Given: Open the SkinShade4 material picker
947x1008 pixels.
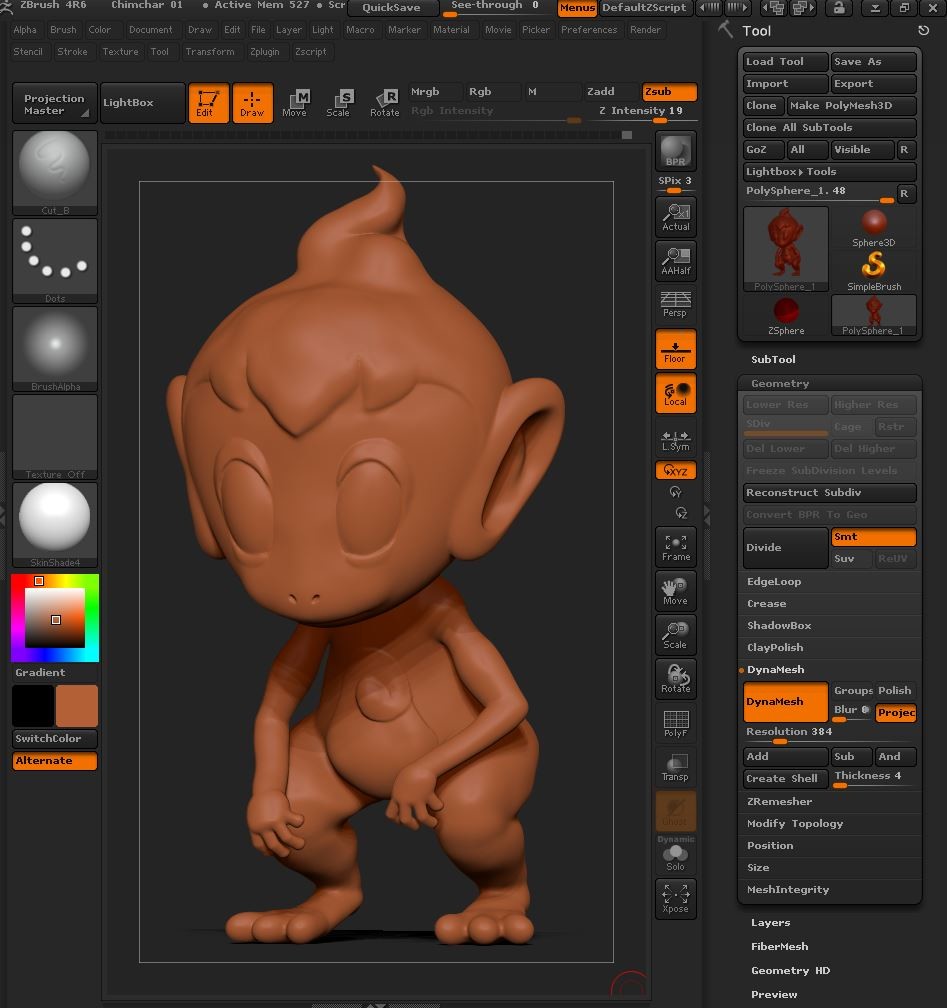Looking at the screenshot, I should coord(55,517).
